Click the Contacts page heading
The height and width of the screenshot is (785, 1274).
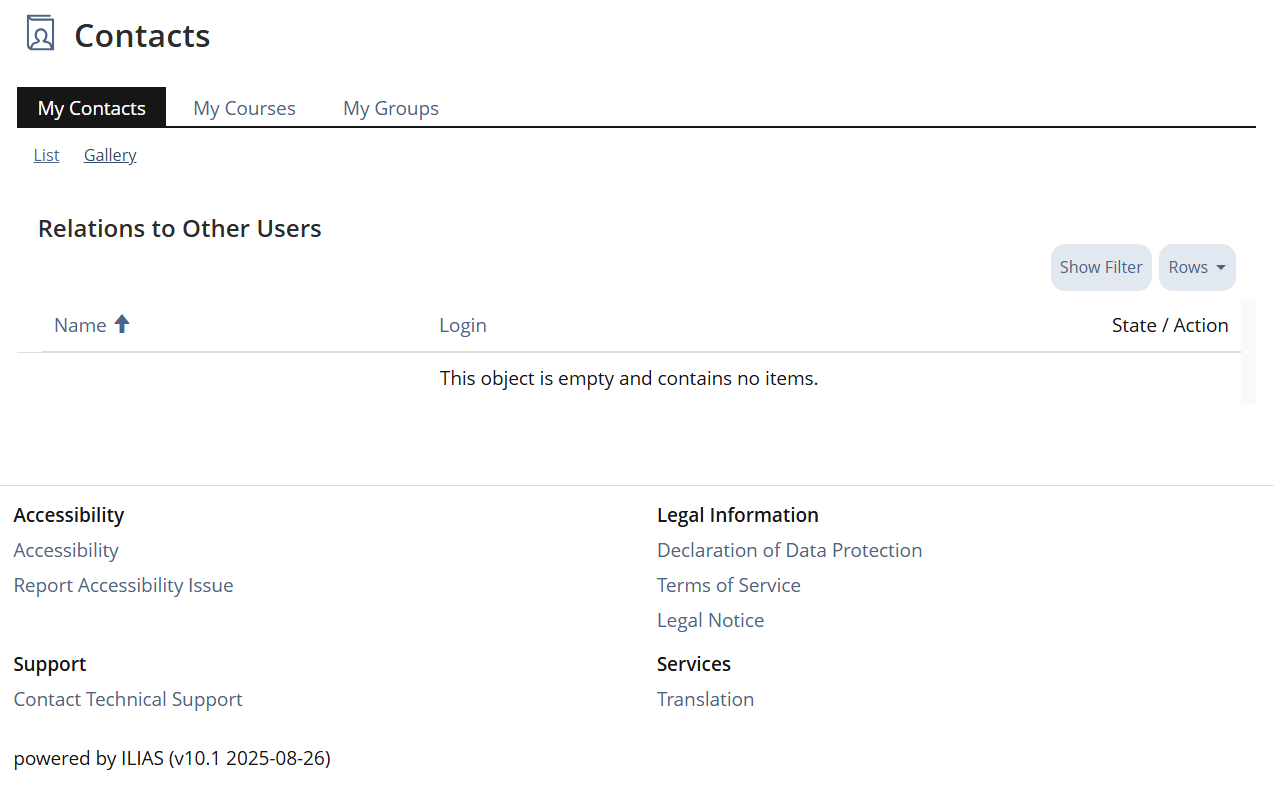[142, 36]
